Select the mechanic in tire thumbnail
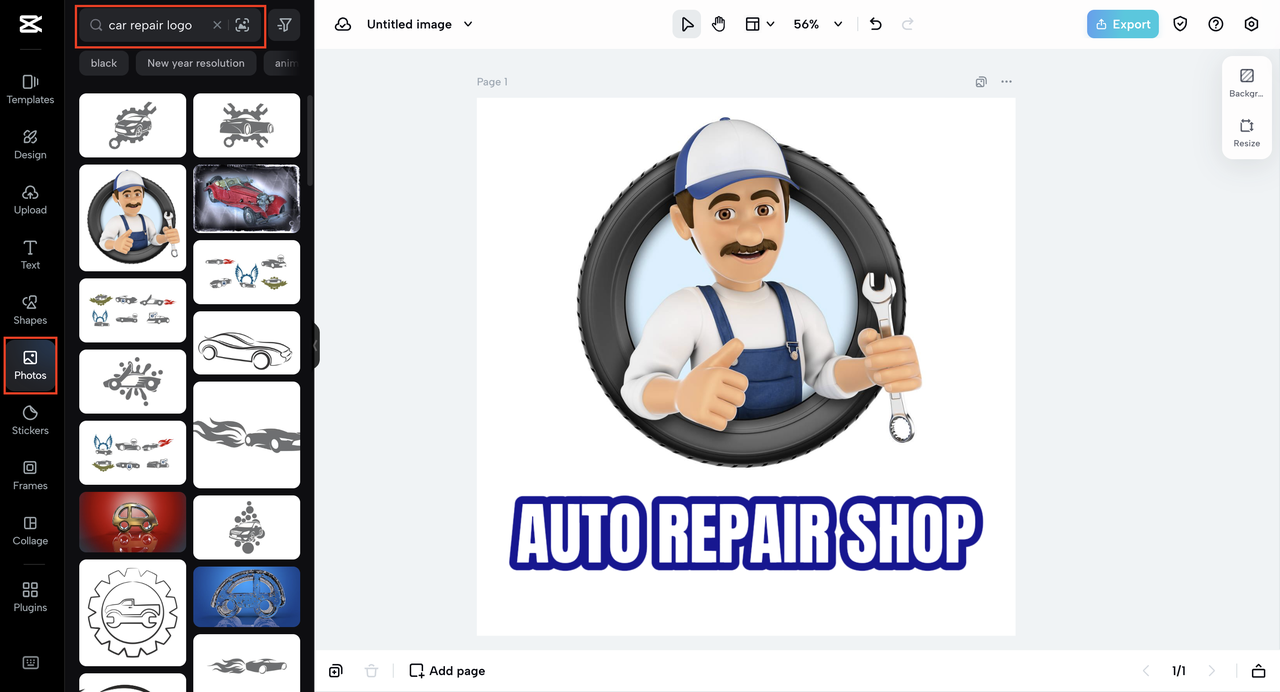Viewport: 1280px width, 692px height. coord(133,218)
